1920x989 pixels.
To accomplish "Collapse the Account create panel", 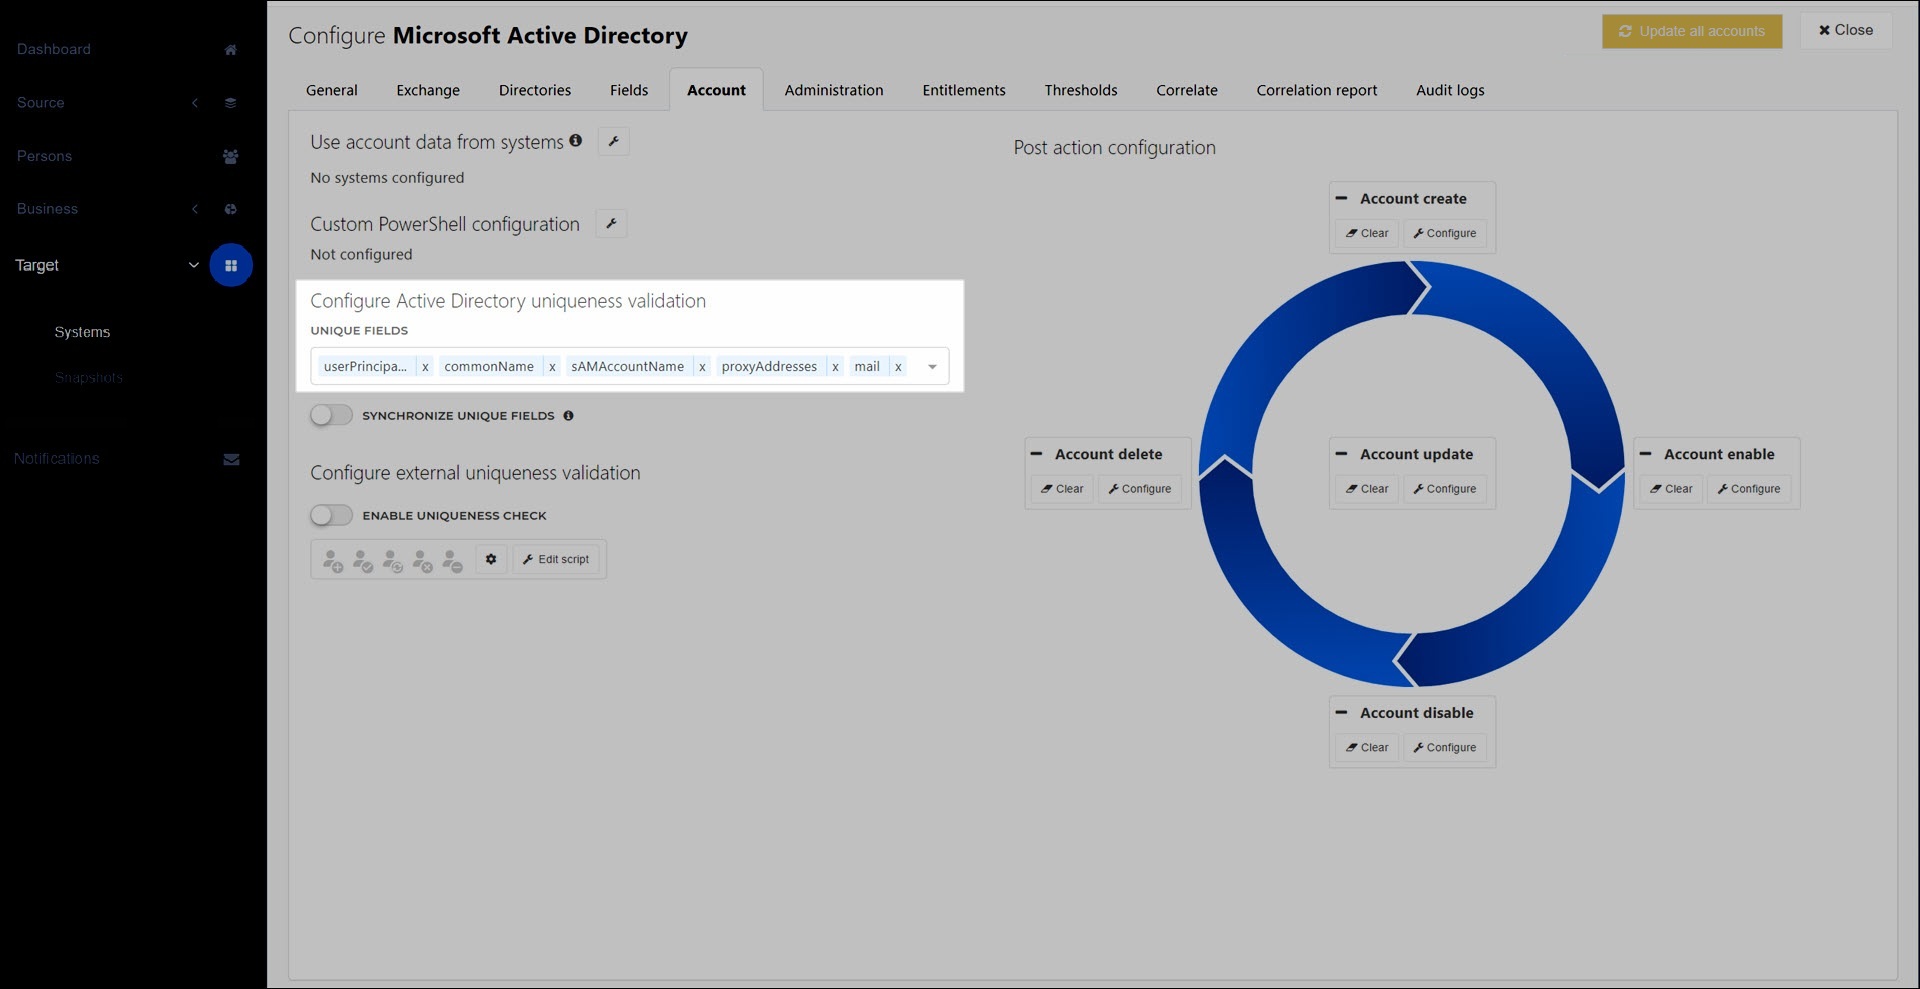I will [x=1341, y=198].
